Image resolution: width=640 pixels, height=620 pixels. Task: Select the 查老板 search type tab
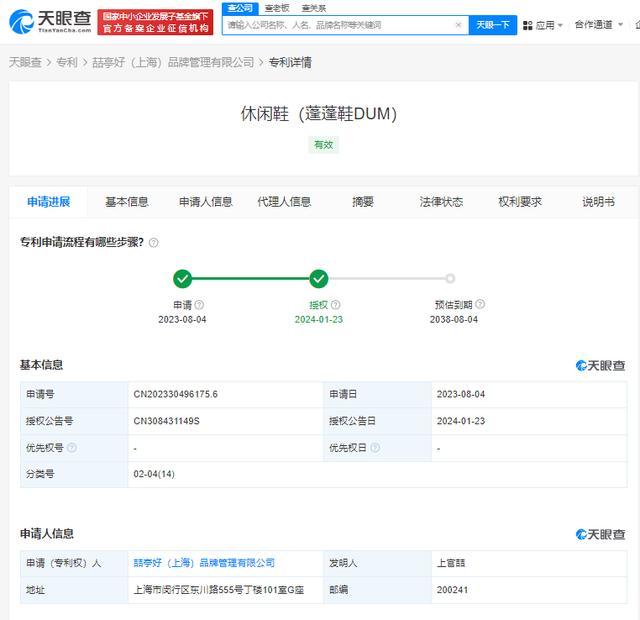coord(277,8)
